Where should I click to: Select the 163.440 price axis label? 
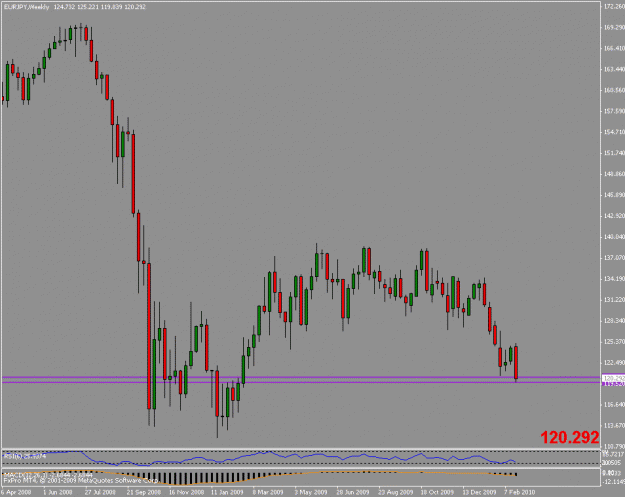pyautogui.click(x=614, y=69)
